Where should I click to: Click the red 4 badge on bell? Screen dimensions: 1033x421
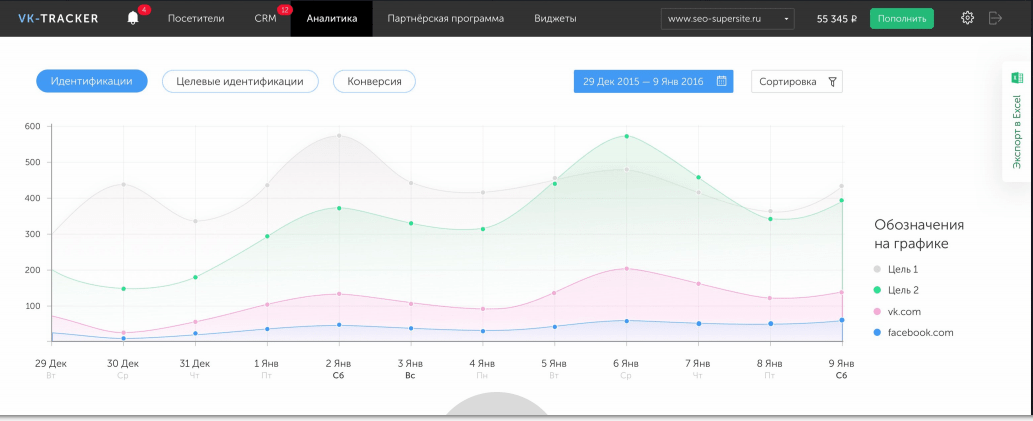pyautogui.click(x=144, y=10)
